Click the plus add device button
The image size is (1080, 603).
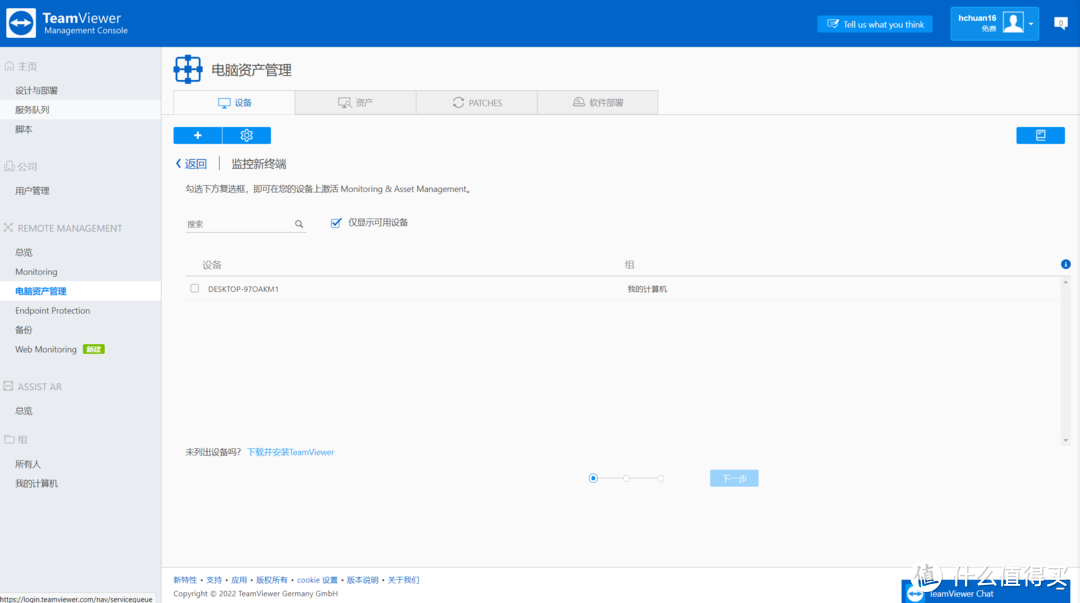pos(198,136)
